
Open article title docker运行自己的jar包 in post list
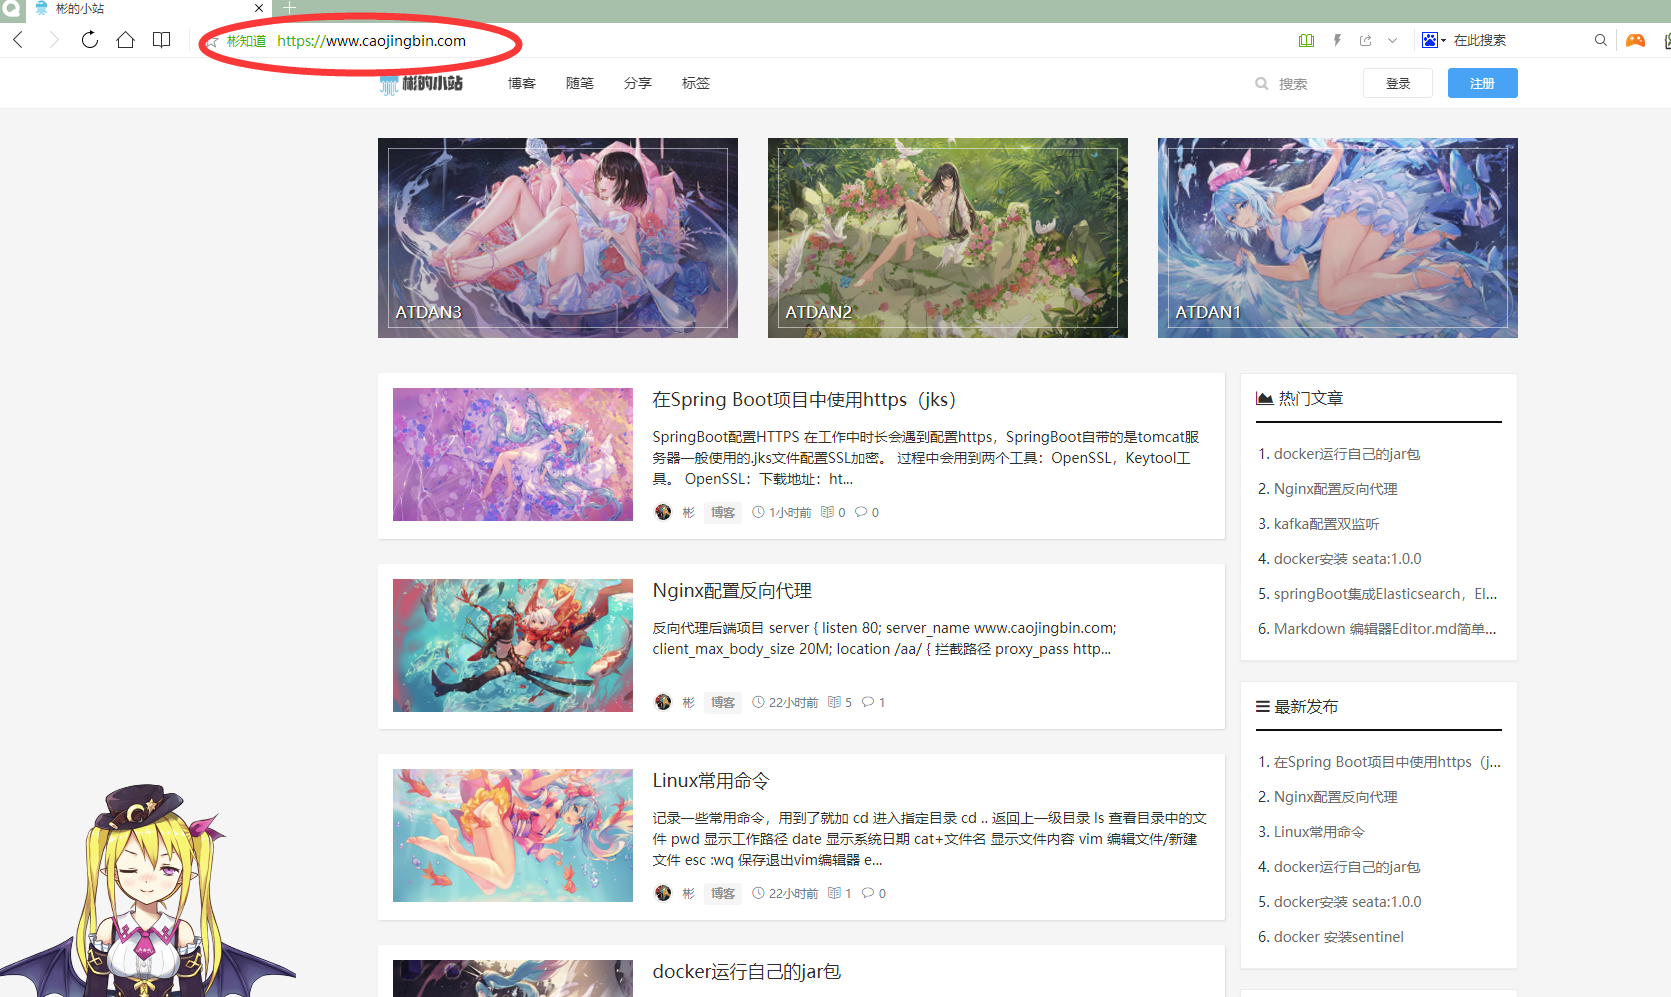click(x=747, y=972)
